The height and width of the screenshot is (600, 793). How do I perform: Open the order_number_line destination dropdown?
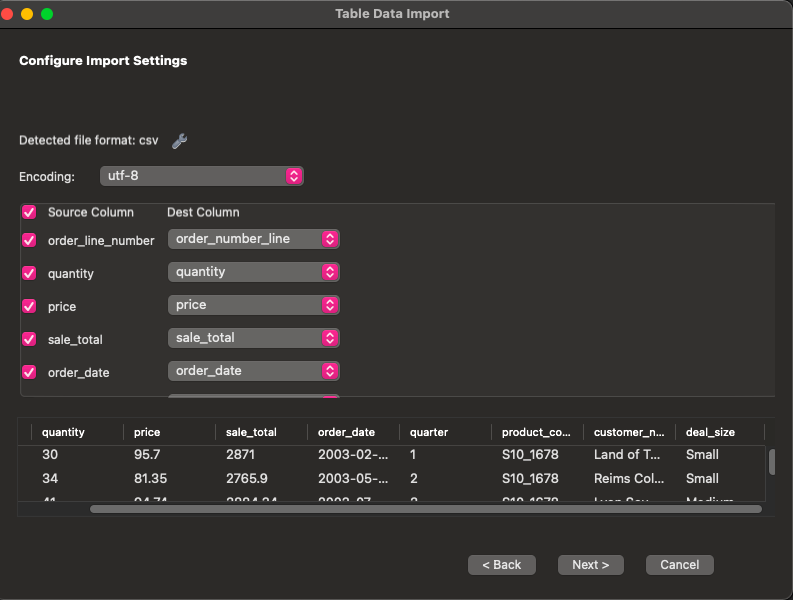(x=254, y=239)
